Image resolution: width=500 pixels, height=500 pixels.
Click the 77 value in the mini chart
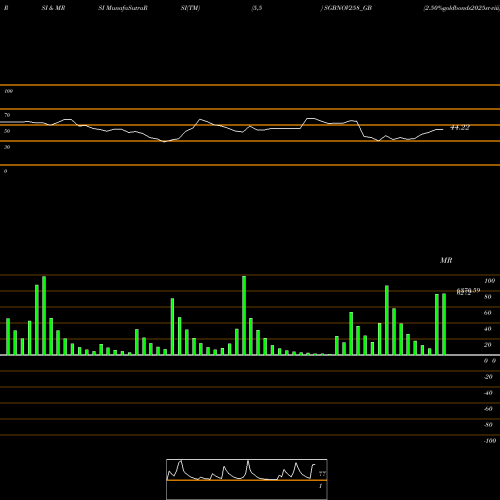click(x=322, y=474)
